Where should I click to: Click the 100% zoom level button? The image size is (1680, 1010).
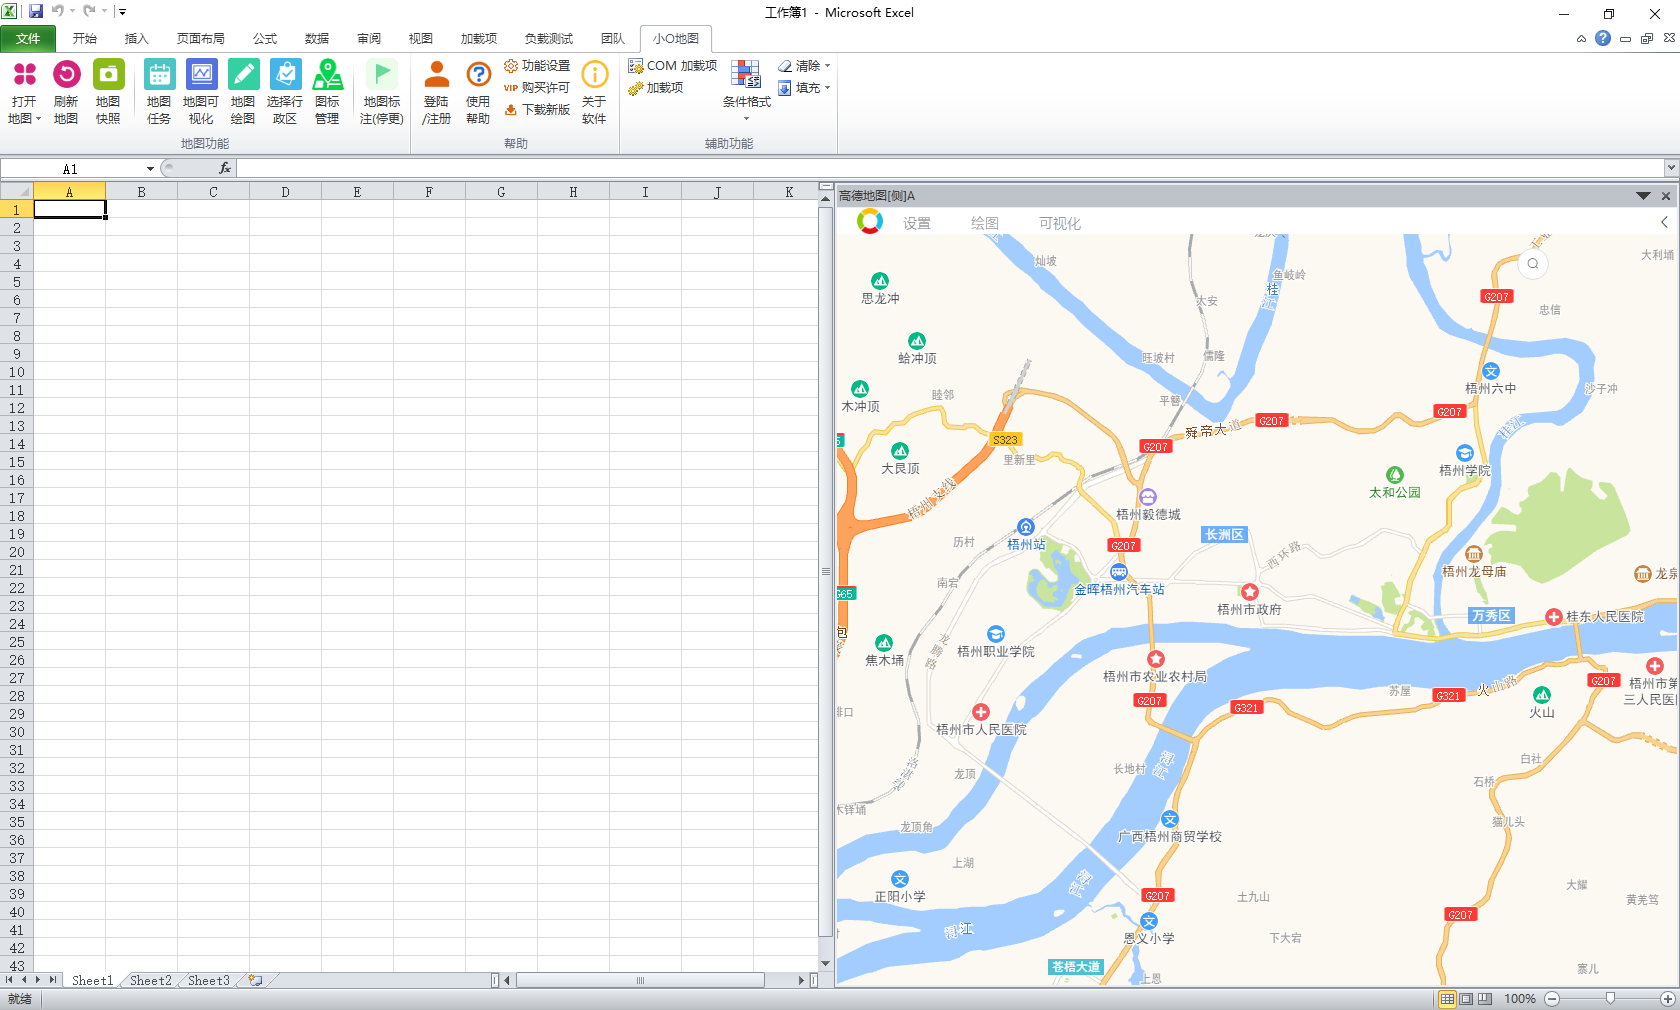1520,999
